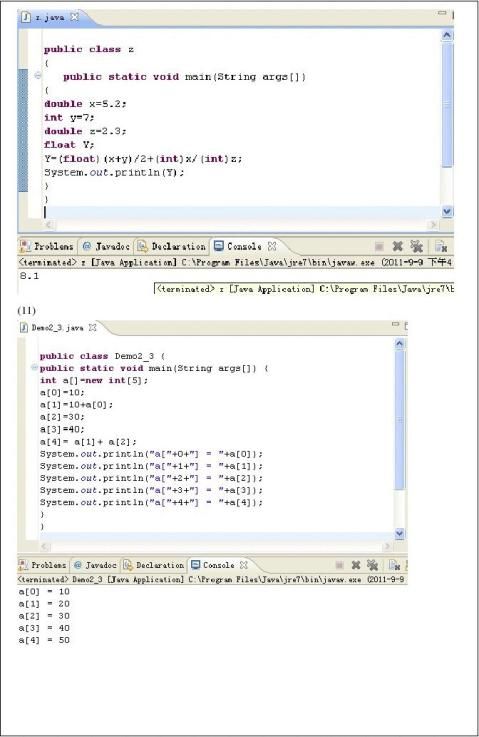Minimize the z.java editor area
Image resolution: width=479 pixels, height=737 pixels.
442,13
